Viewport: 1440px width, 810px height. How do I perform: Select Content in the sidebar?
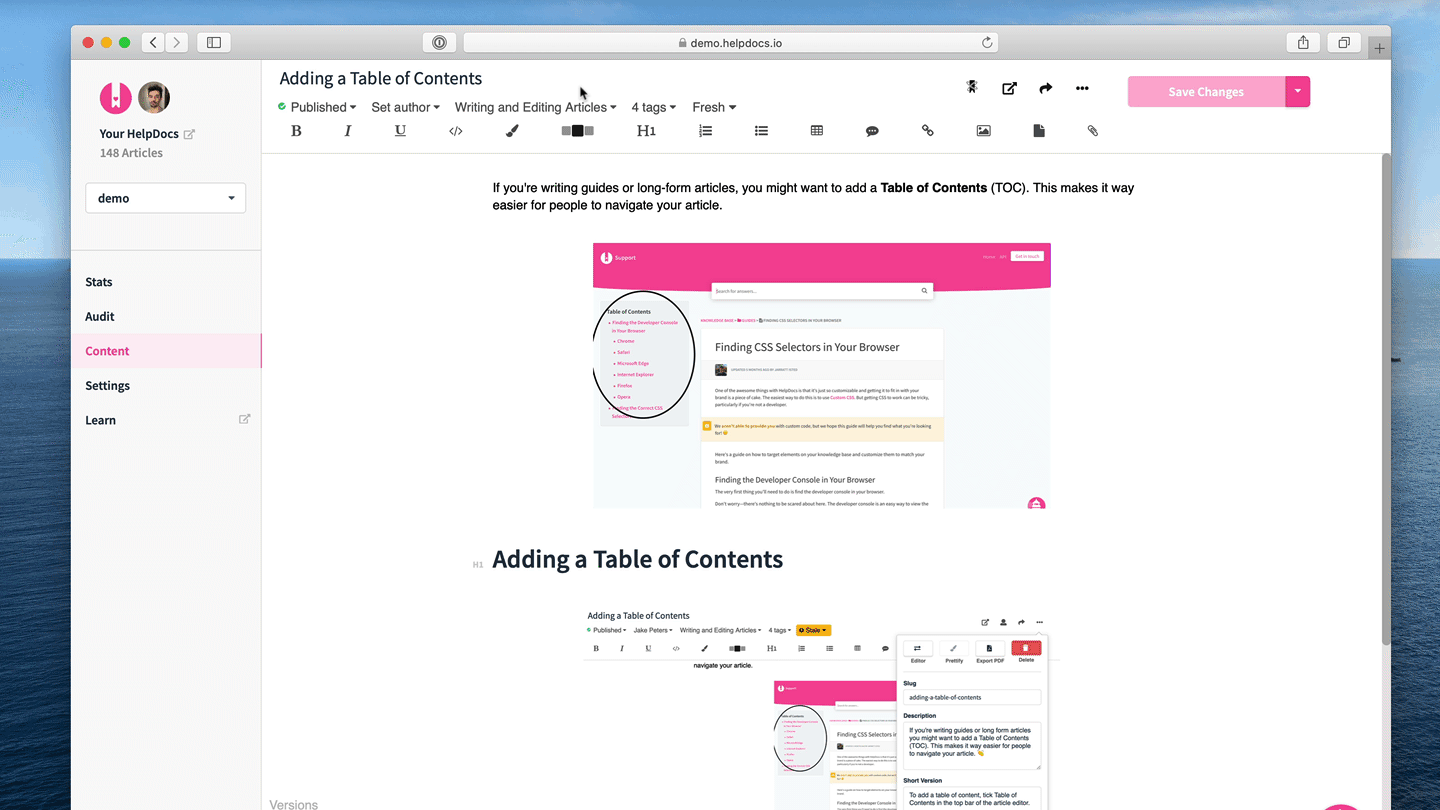pyautogui.click(x=166, y=351)
